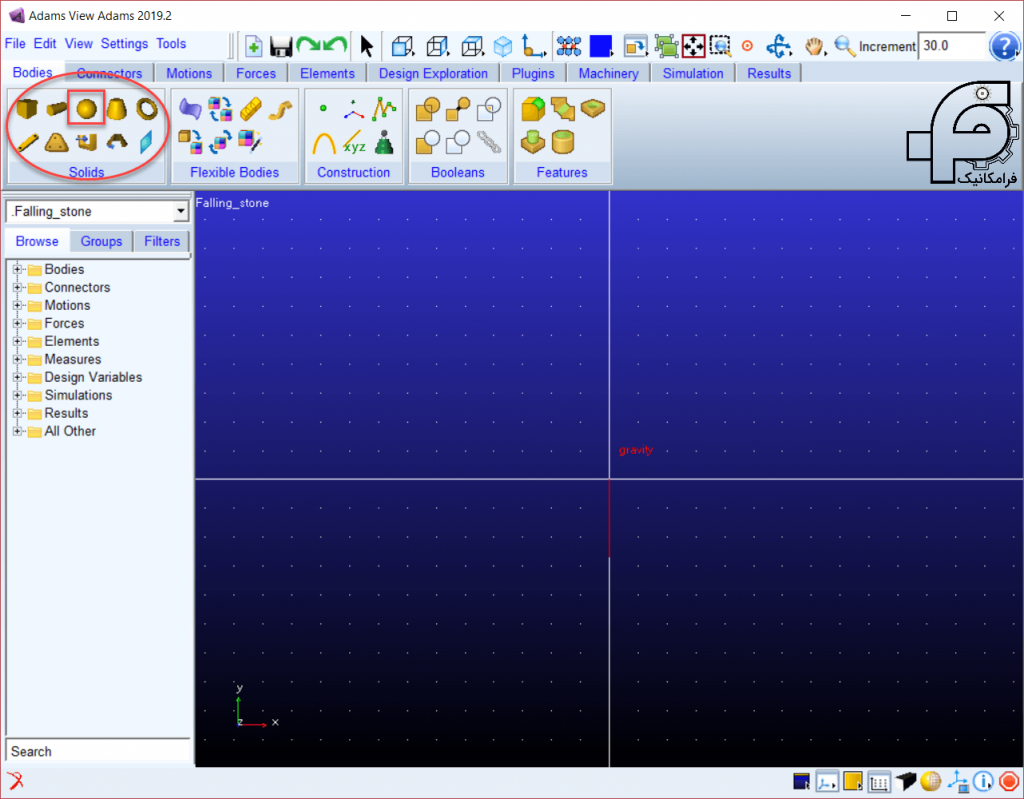Create a construction Point with green dot icon
Image resolution: width=1024 pixels, height=799 pixels.
(x=323, y=108)
